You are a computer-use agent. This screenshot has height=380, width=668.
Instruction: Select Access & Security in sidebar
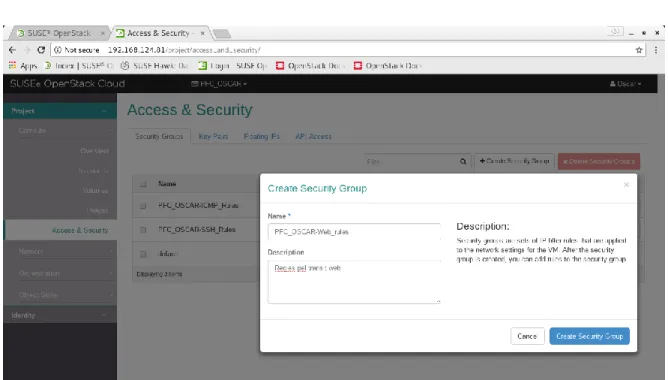(80, 230)
